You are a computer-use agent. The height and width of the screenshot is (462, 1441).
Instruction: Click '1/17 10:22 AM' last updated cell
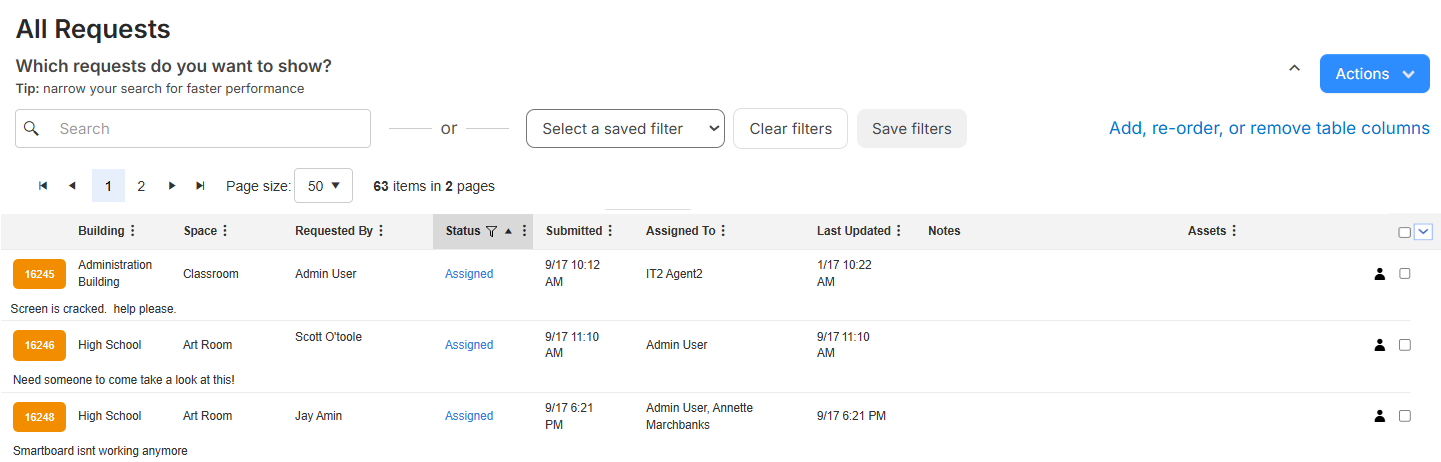coord(844,274)
